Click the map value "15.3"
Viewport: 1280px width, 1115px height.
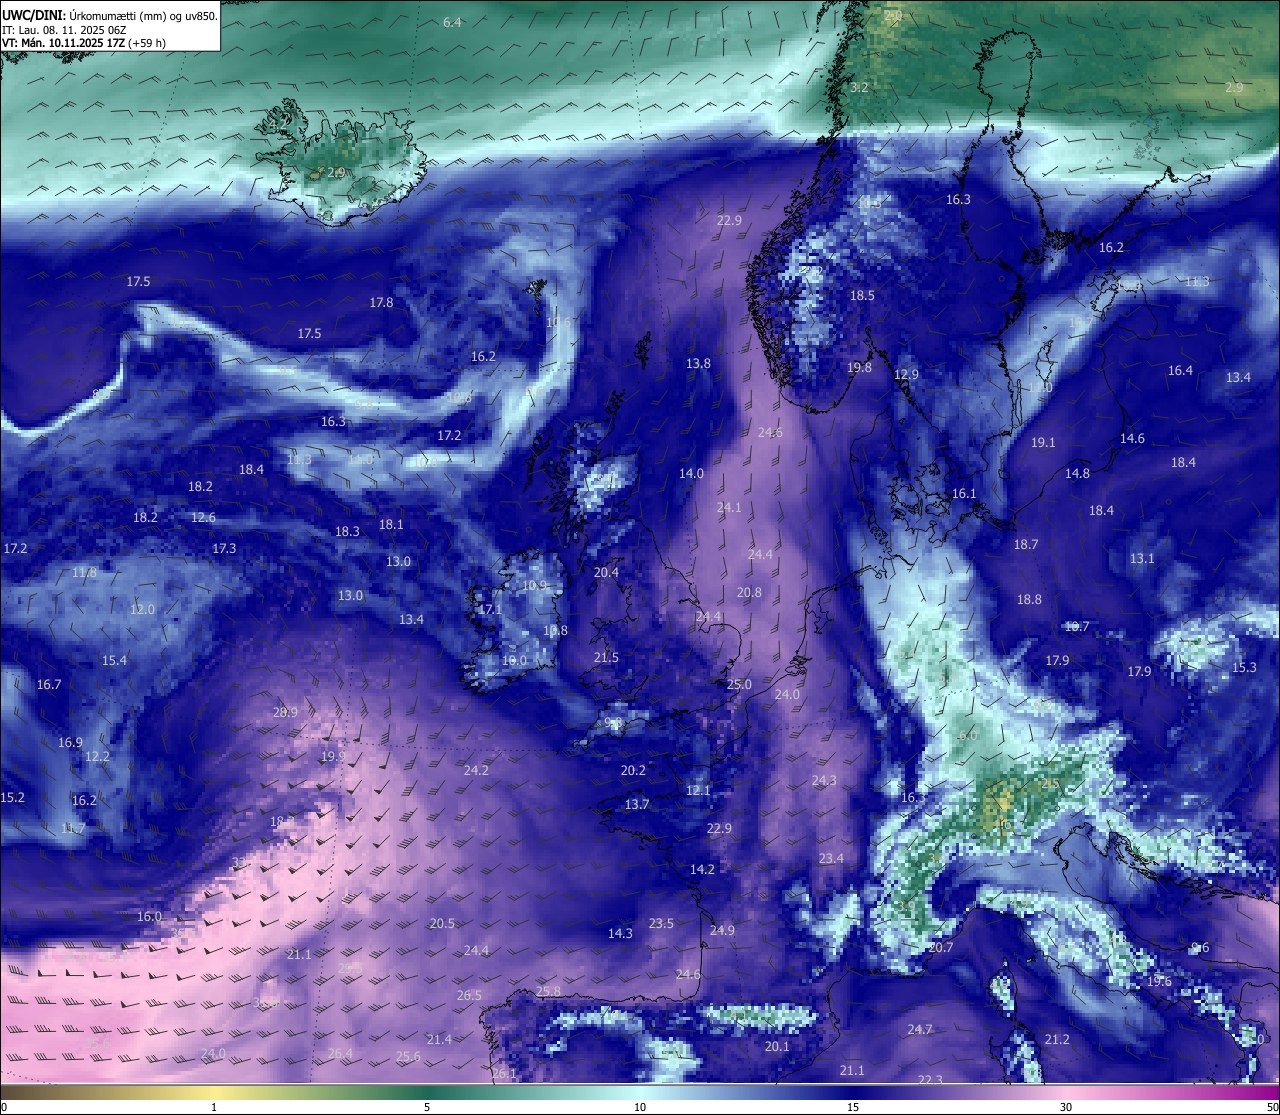click(x=1244, y=667)
